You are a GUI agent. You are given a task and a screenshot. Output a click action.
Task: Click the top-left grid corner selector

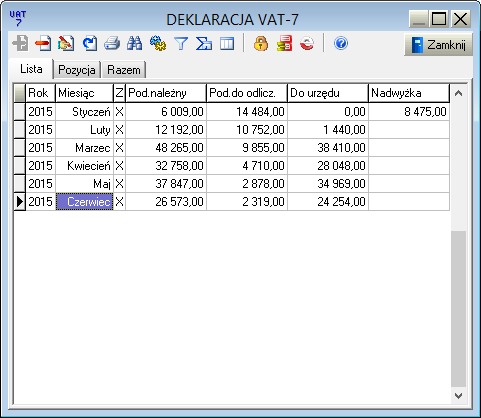[20, 93]
